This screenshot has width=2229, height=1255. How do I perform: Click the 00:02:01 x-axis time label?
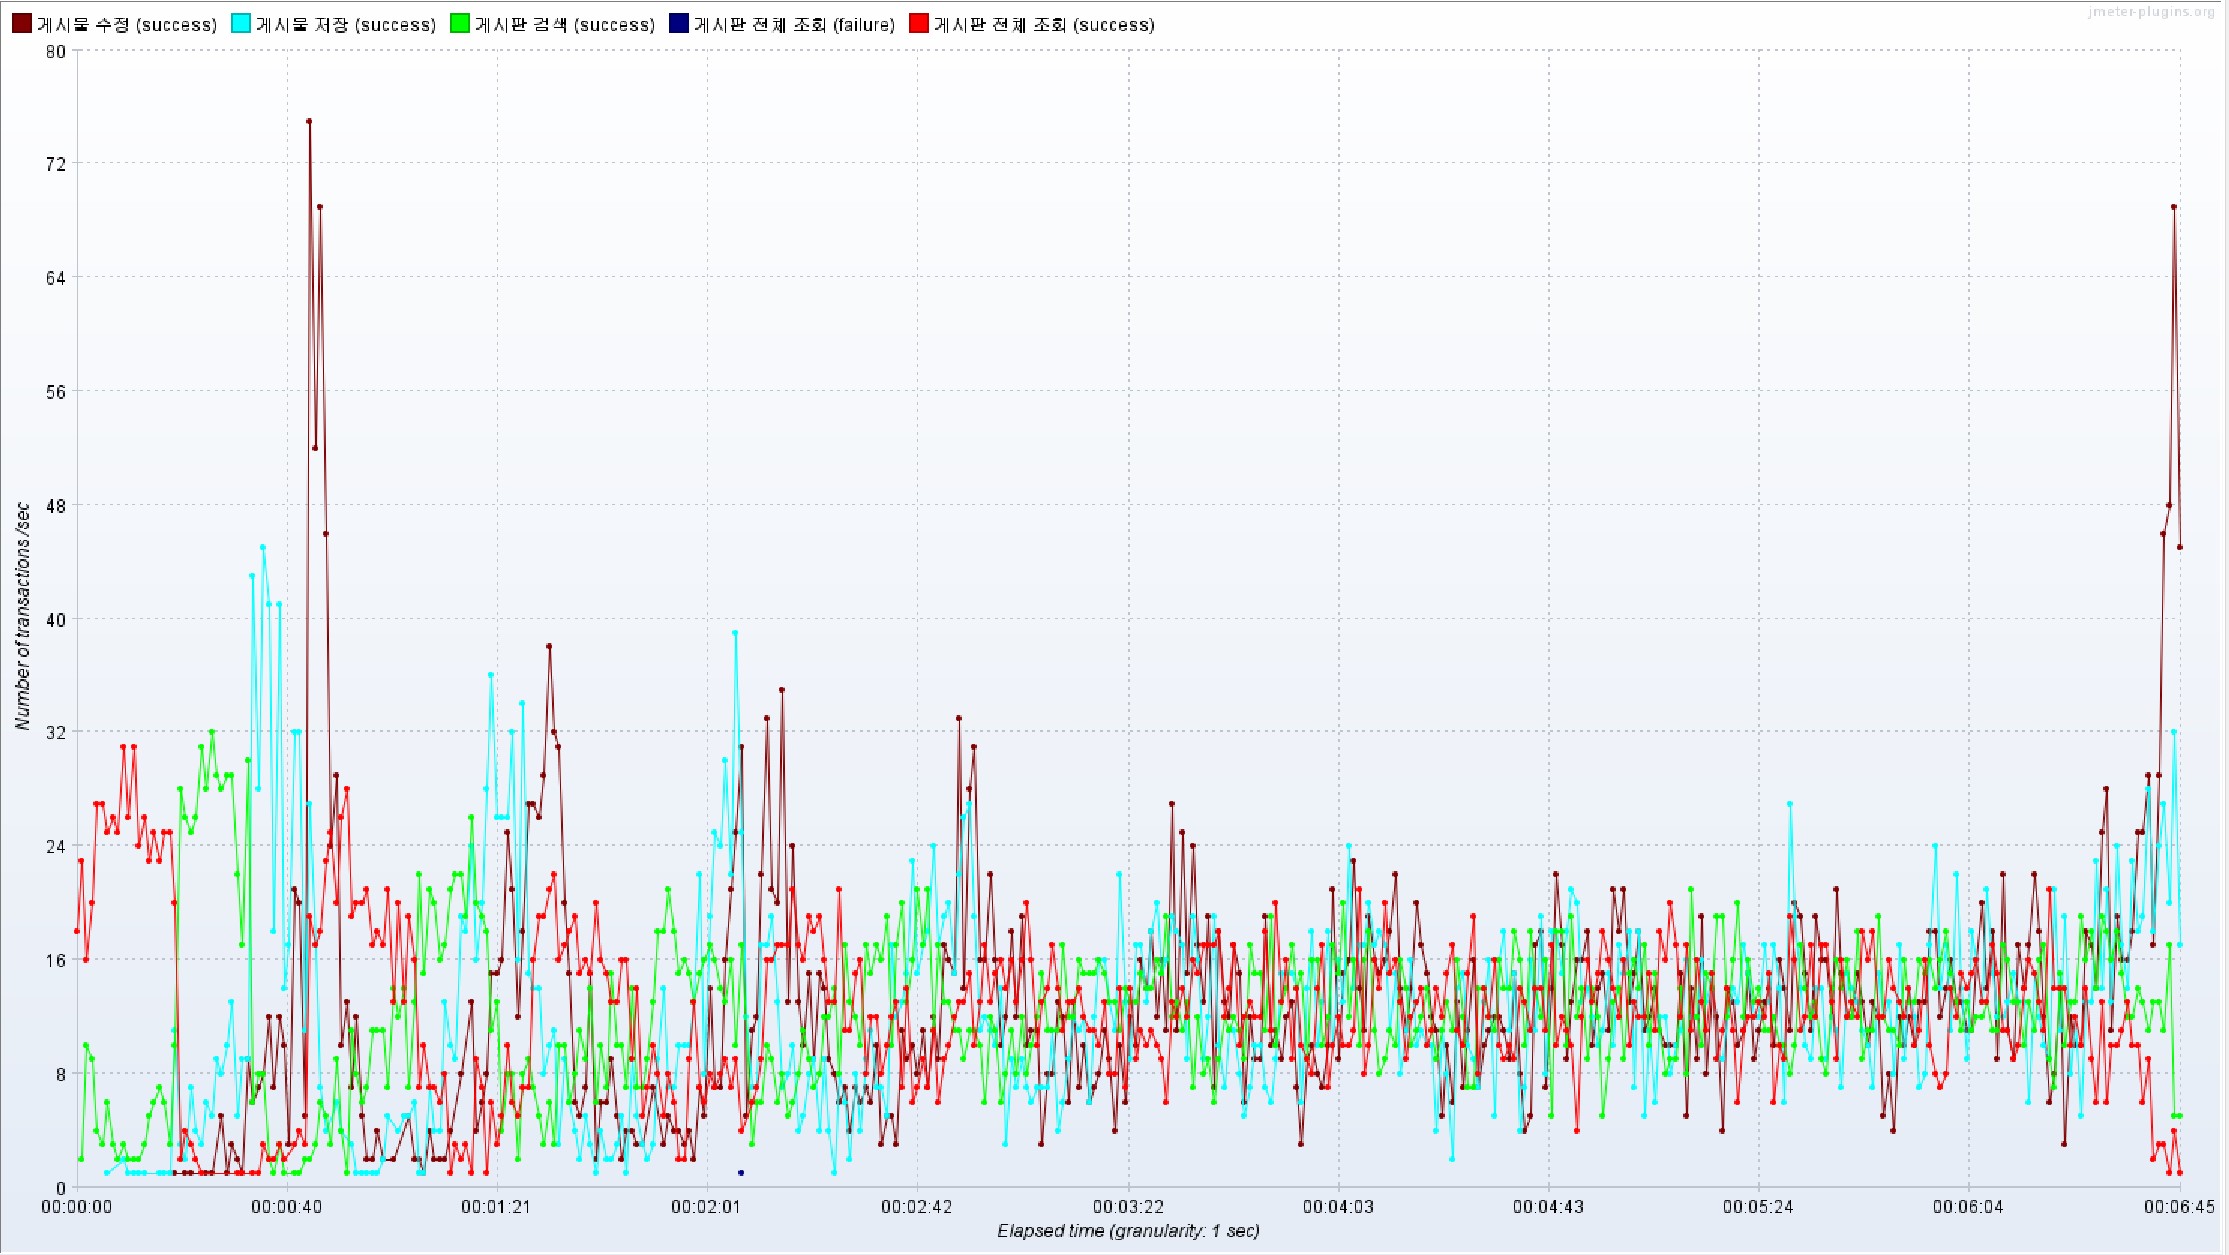[706, 1207]
